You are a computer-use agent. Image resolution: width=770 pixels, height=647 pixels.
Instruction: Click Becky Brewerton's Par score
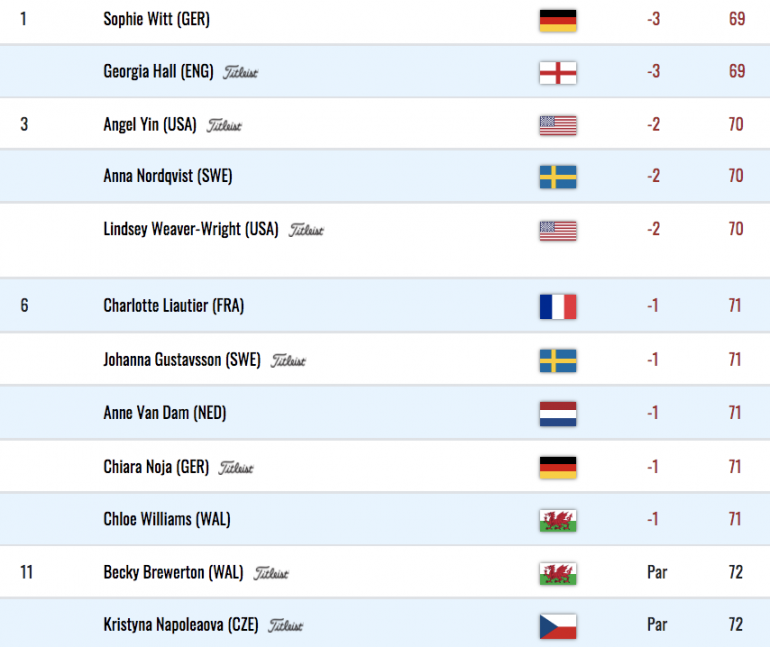(x=657, y=572)
